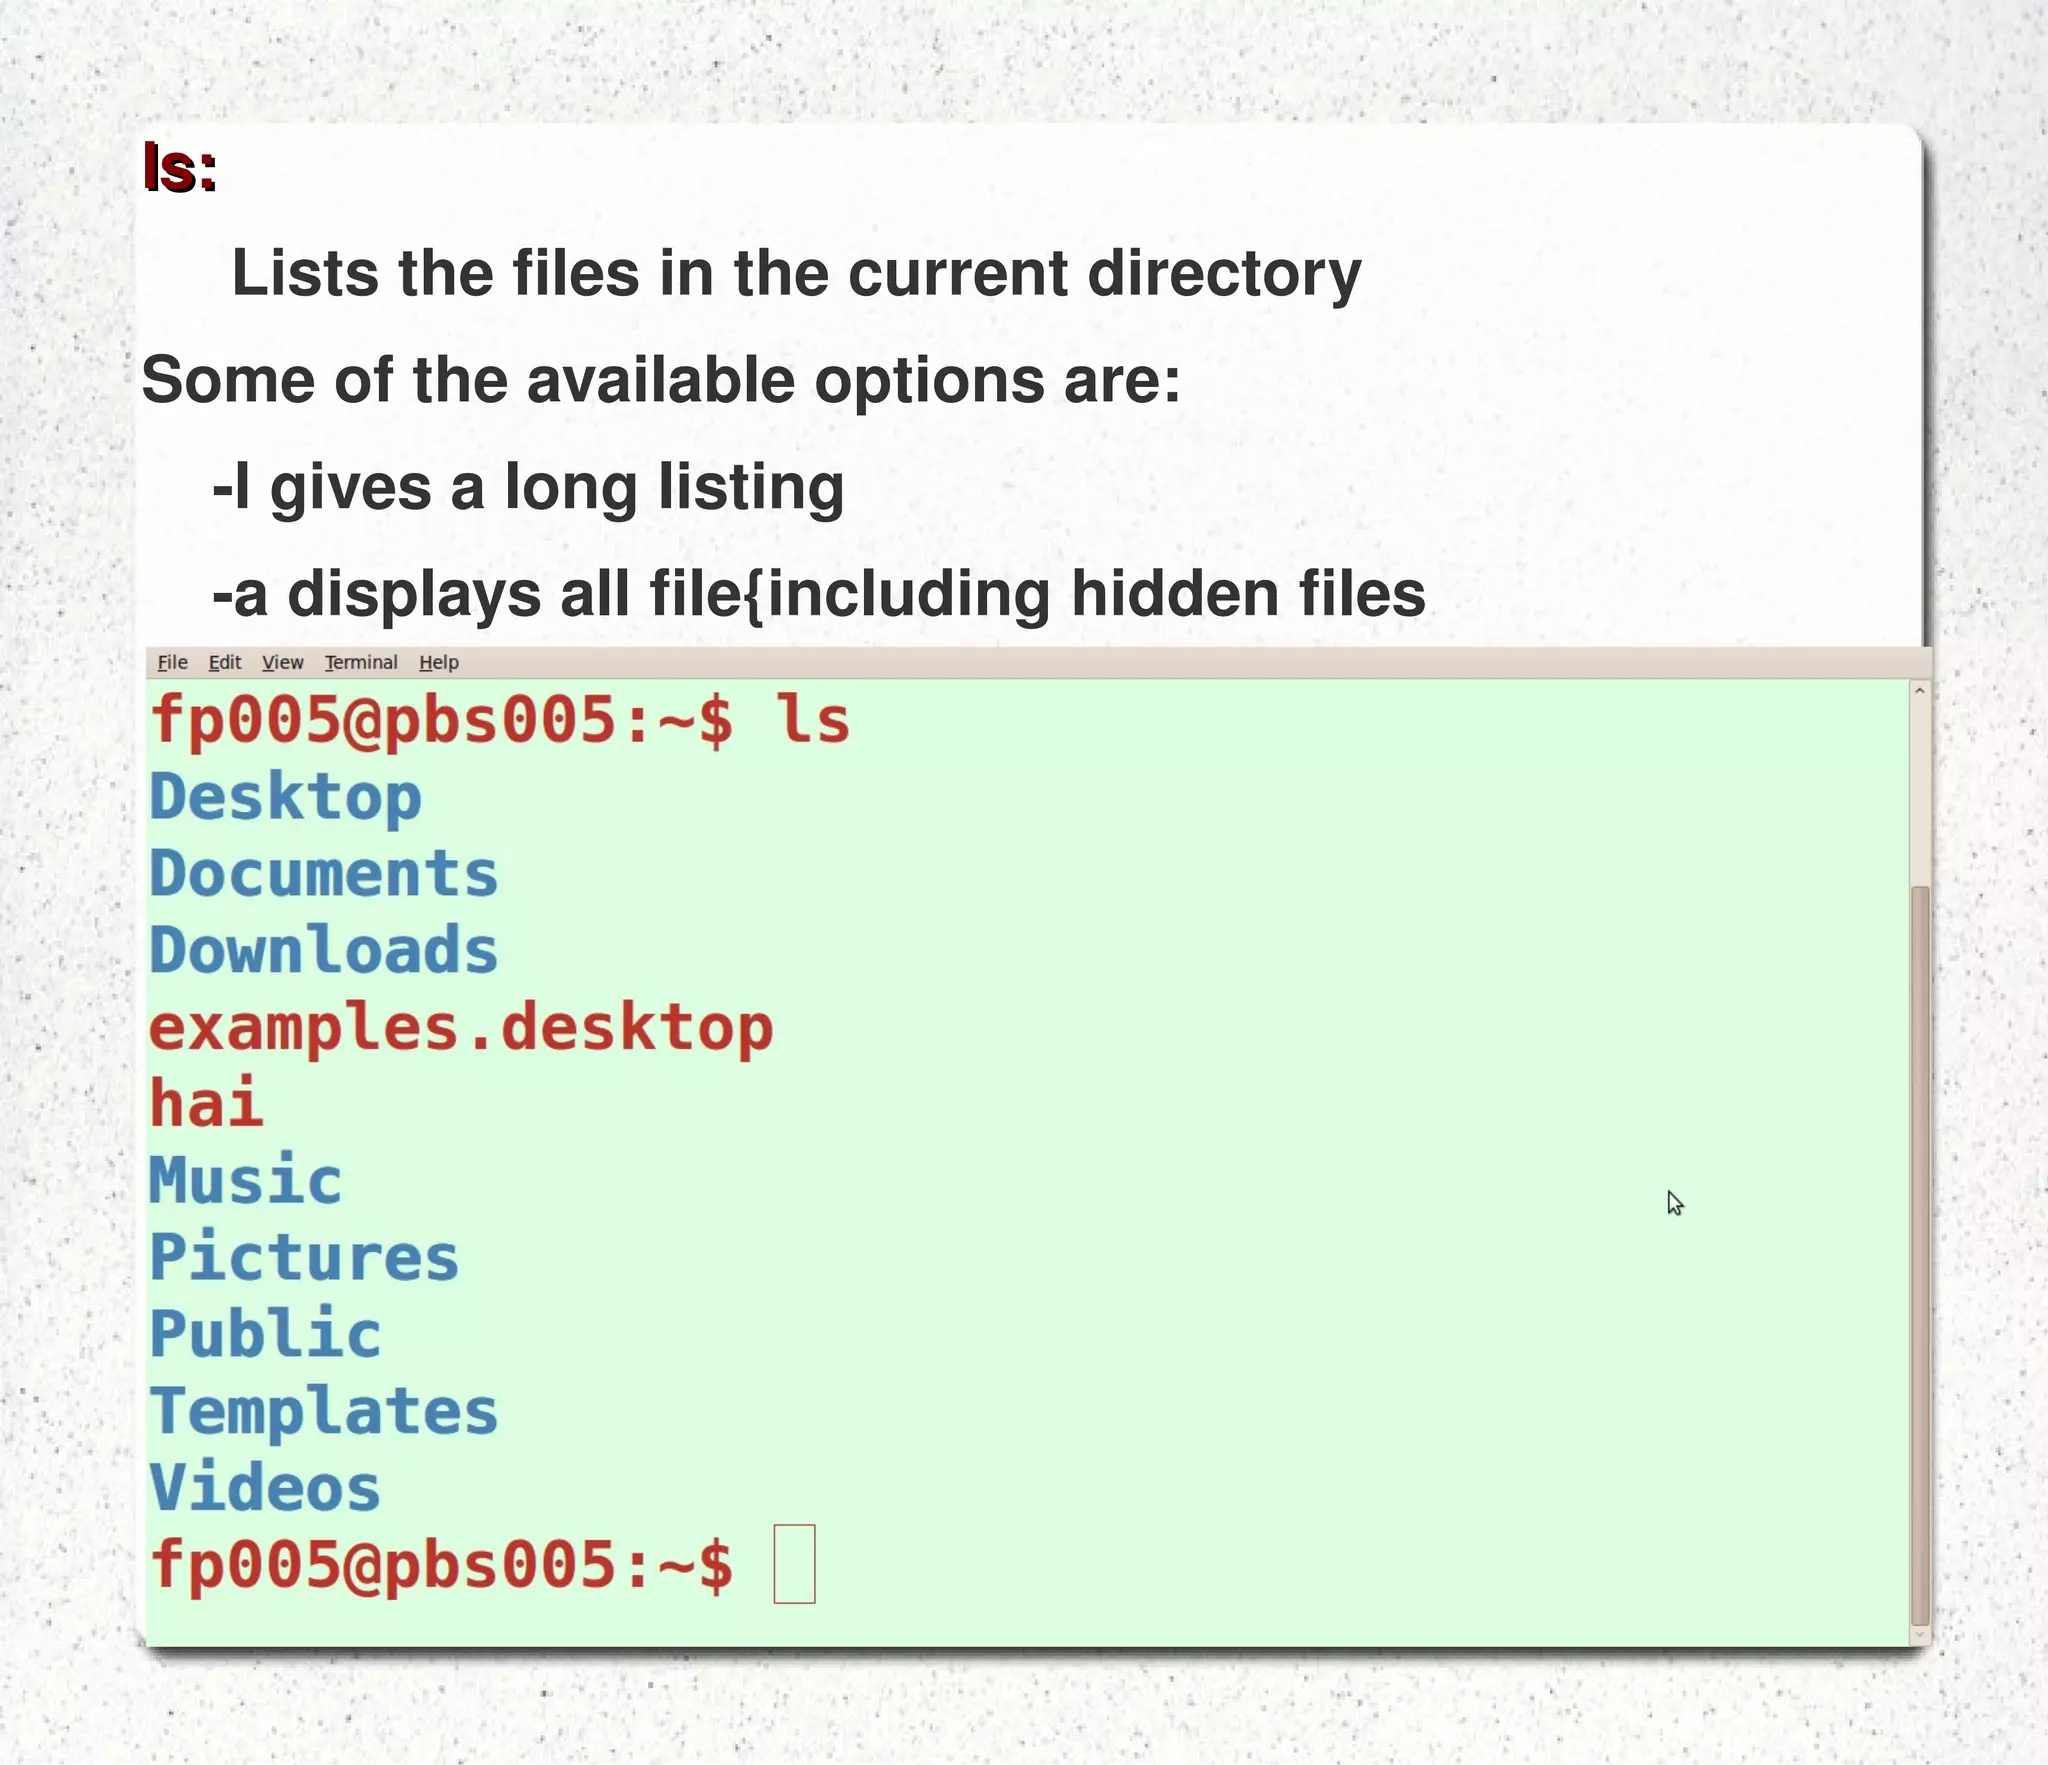Viewport: 2048px width, 1765px height.
Task: Click the Documents directory name
Action: tap(324, 874)
